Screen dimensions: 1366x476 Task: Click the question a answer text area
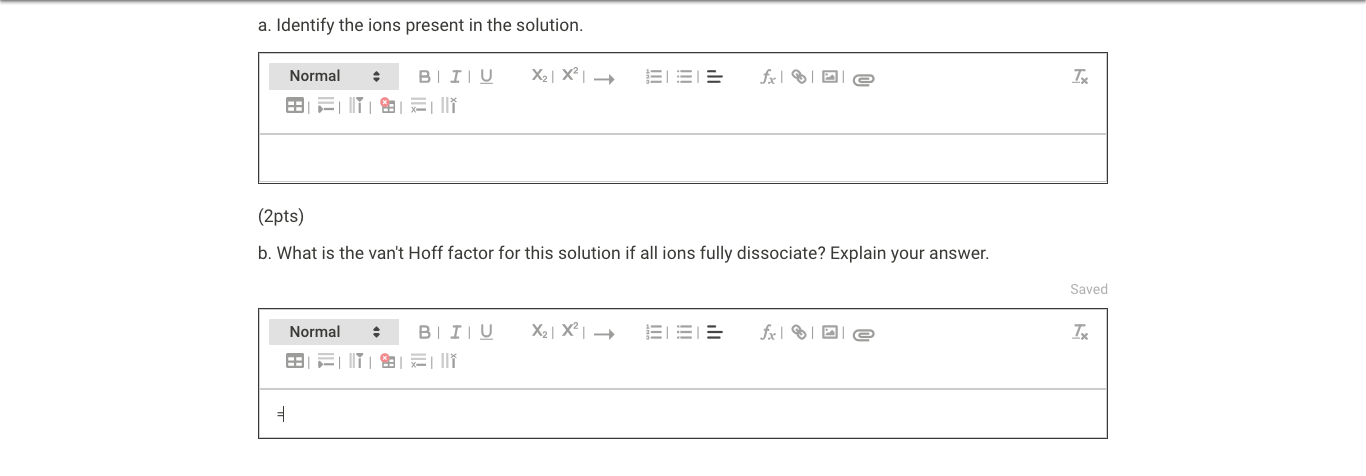682,158
